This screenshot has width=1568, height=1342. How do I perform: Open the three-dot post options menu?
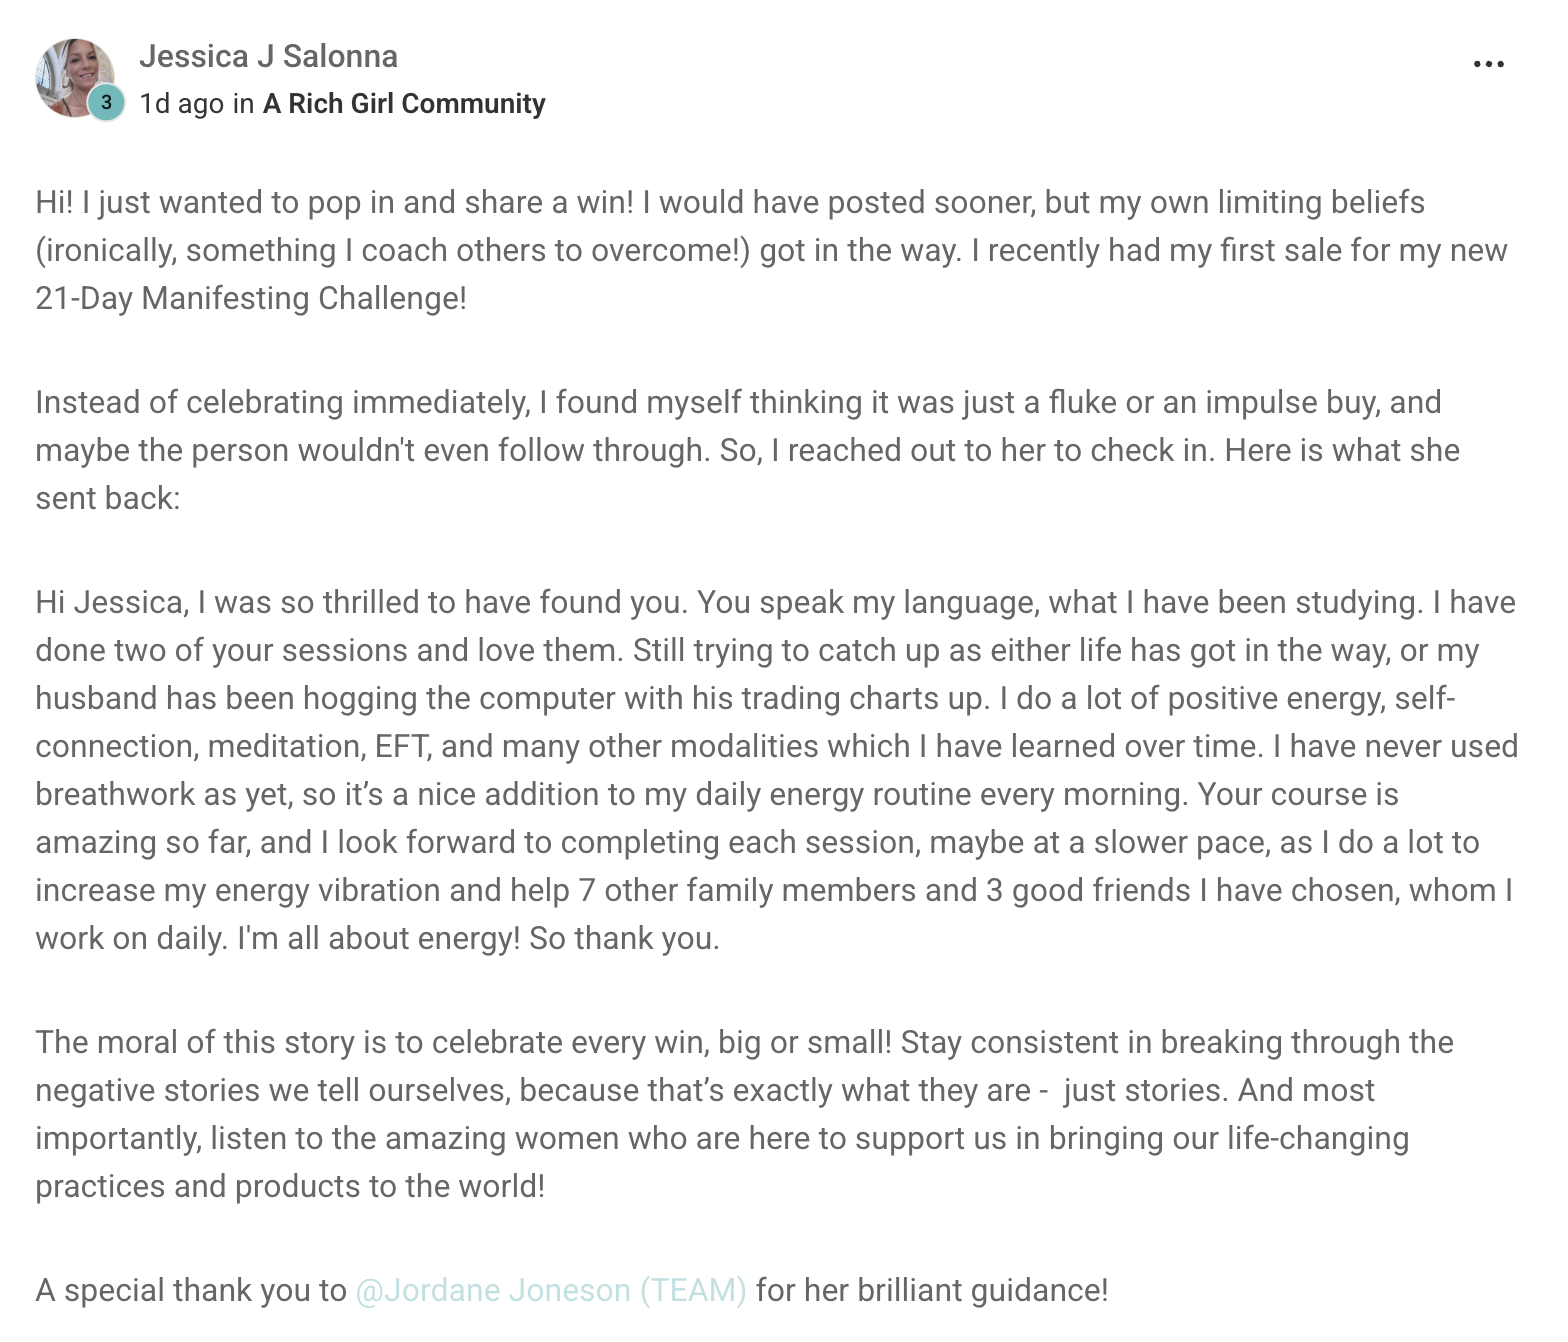point(1488,64)
